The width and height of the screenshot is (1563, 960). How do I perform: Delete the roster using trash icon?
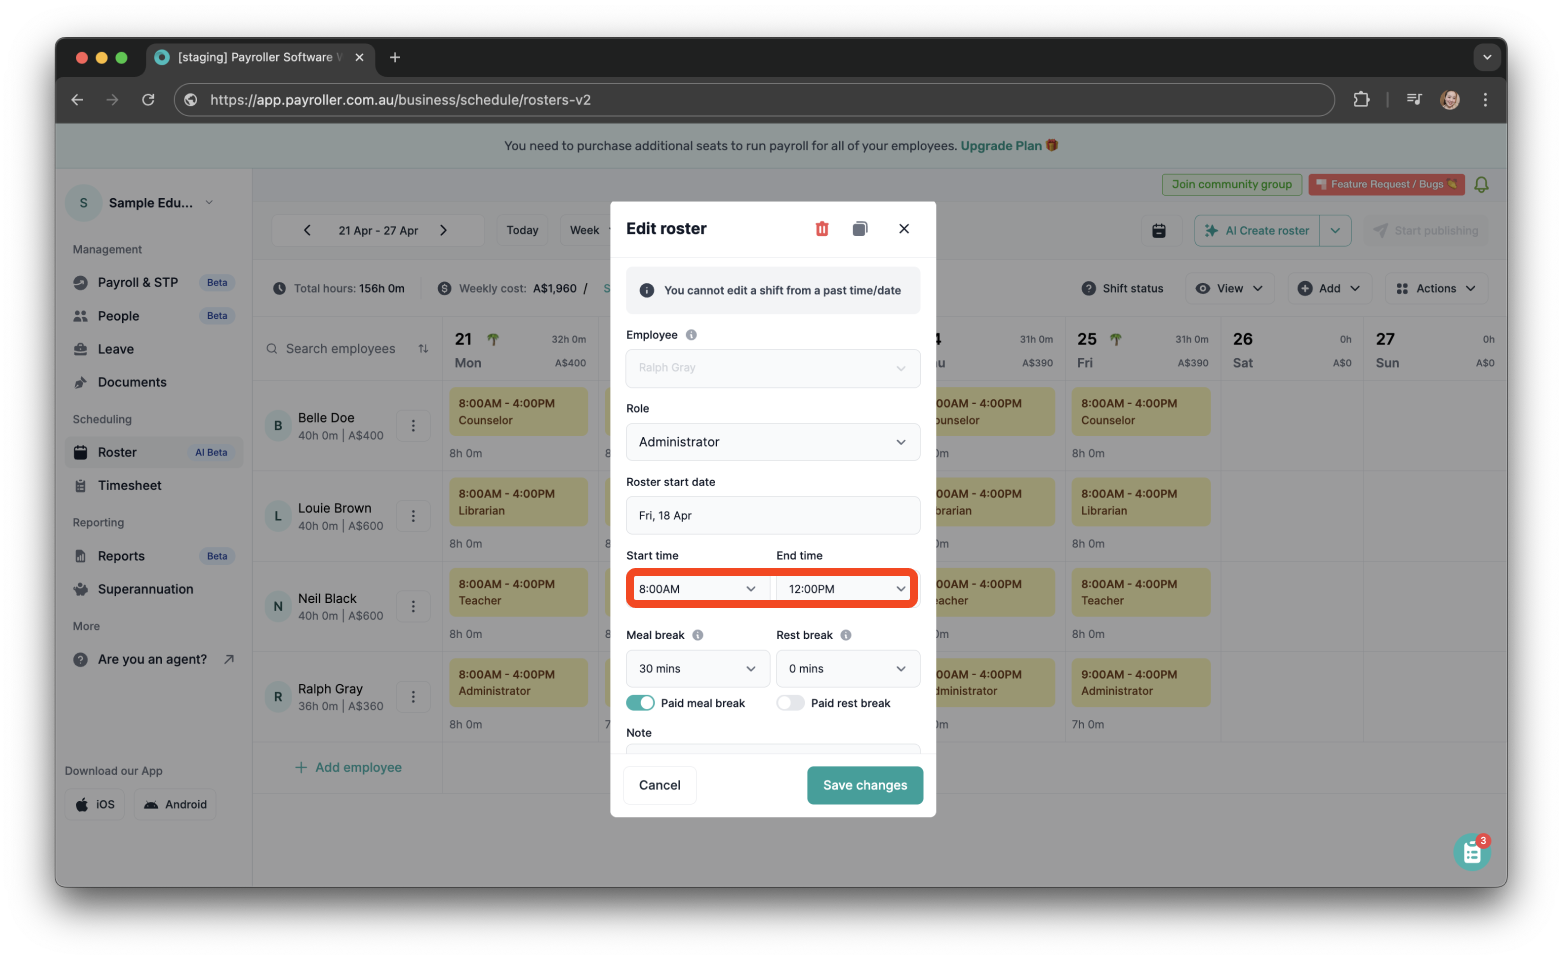[821, 229]
